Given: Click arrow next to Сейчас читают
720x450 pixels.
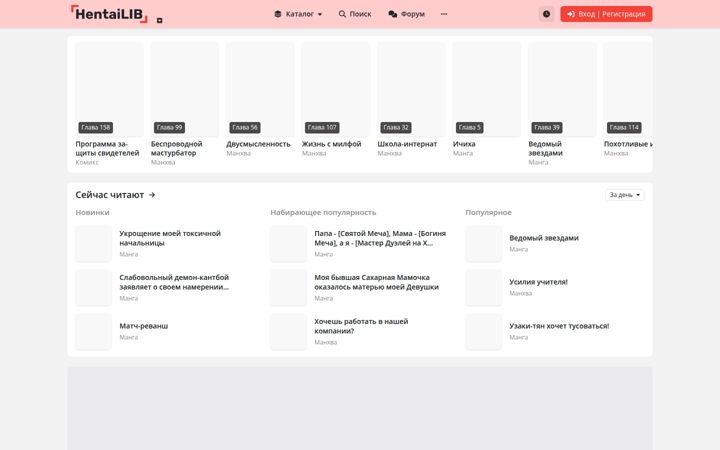Looking at the screenshot, I should click(152, 195).
